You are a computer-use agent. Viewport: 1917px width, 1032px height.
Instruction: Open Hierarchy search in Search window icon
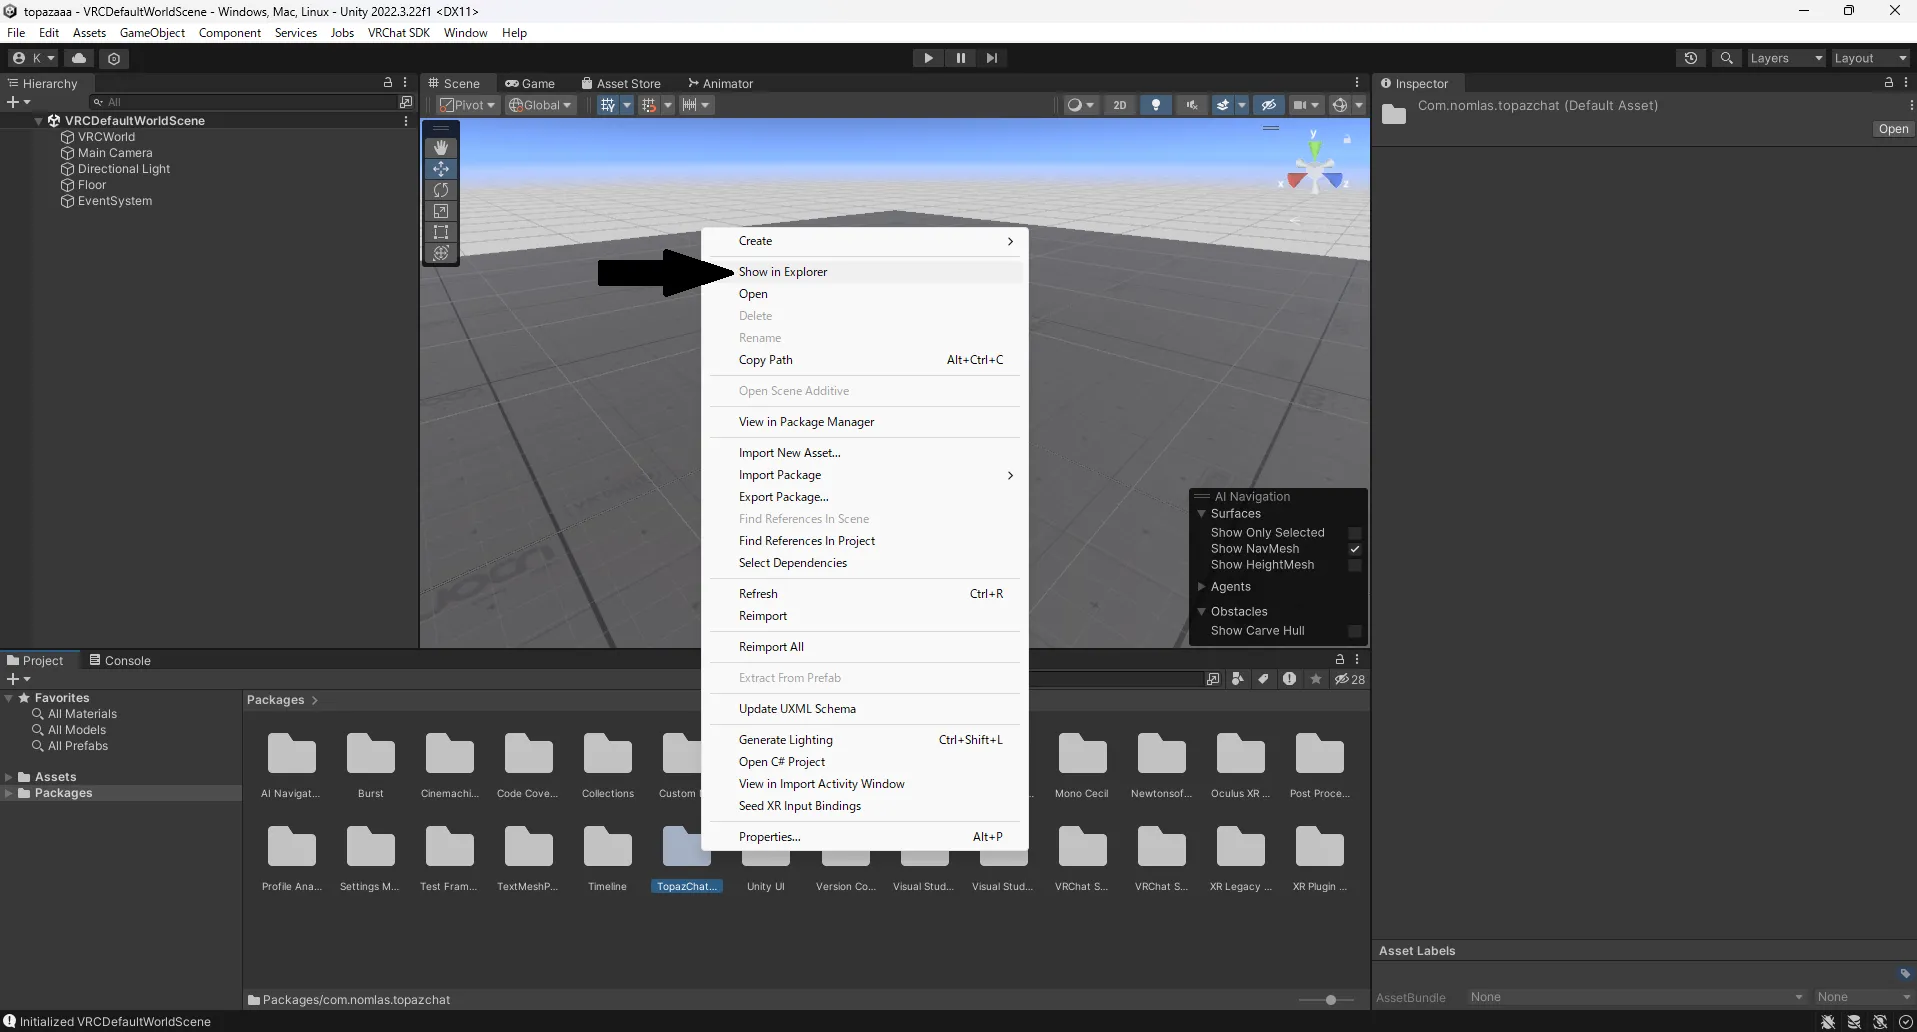405,102
